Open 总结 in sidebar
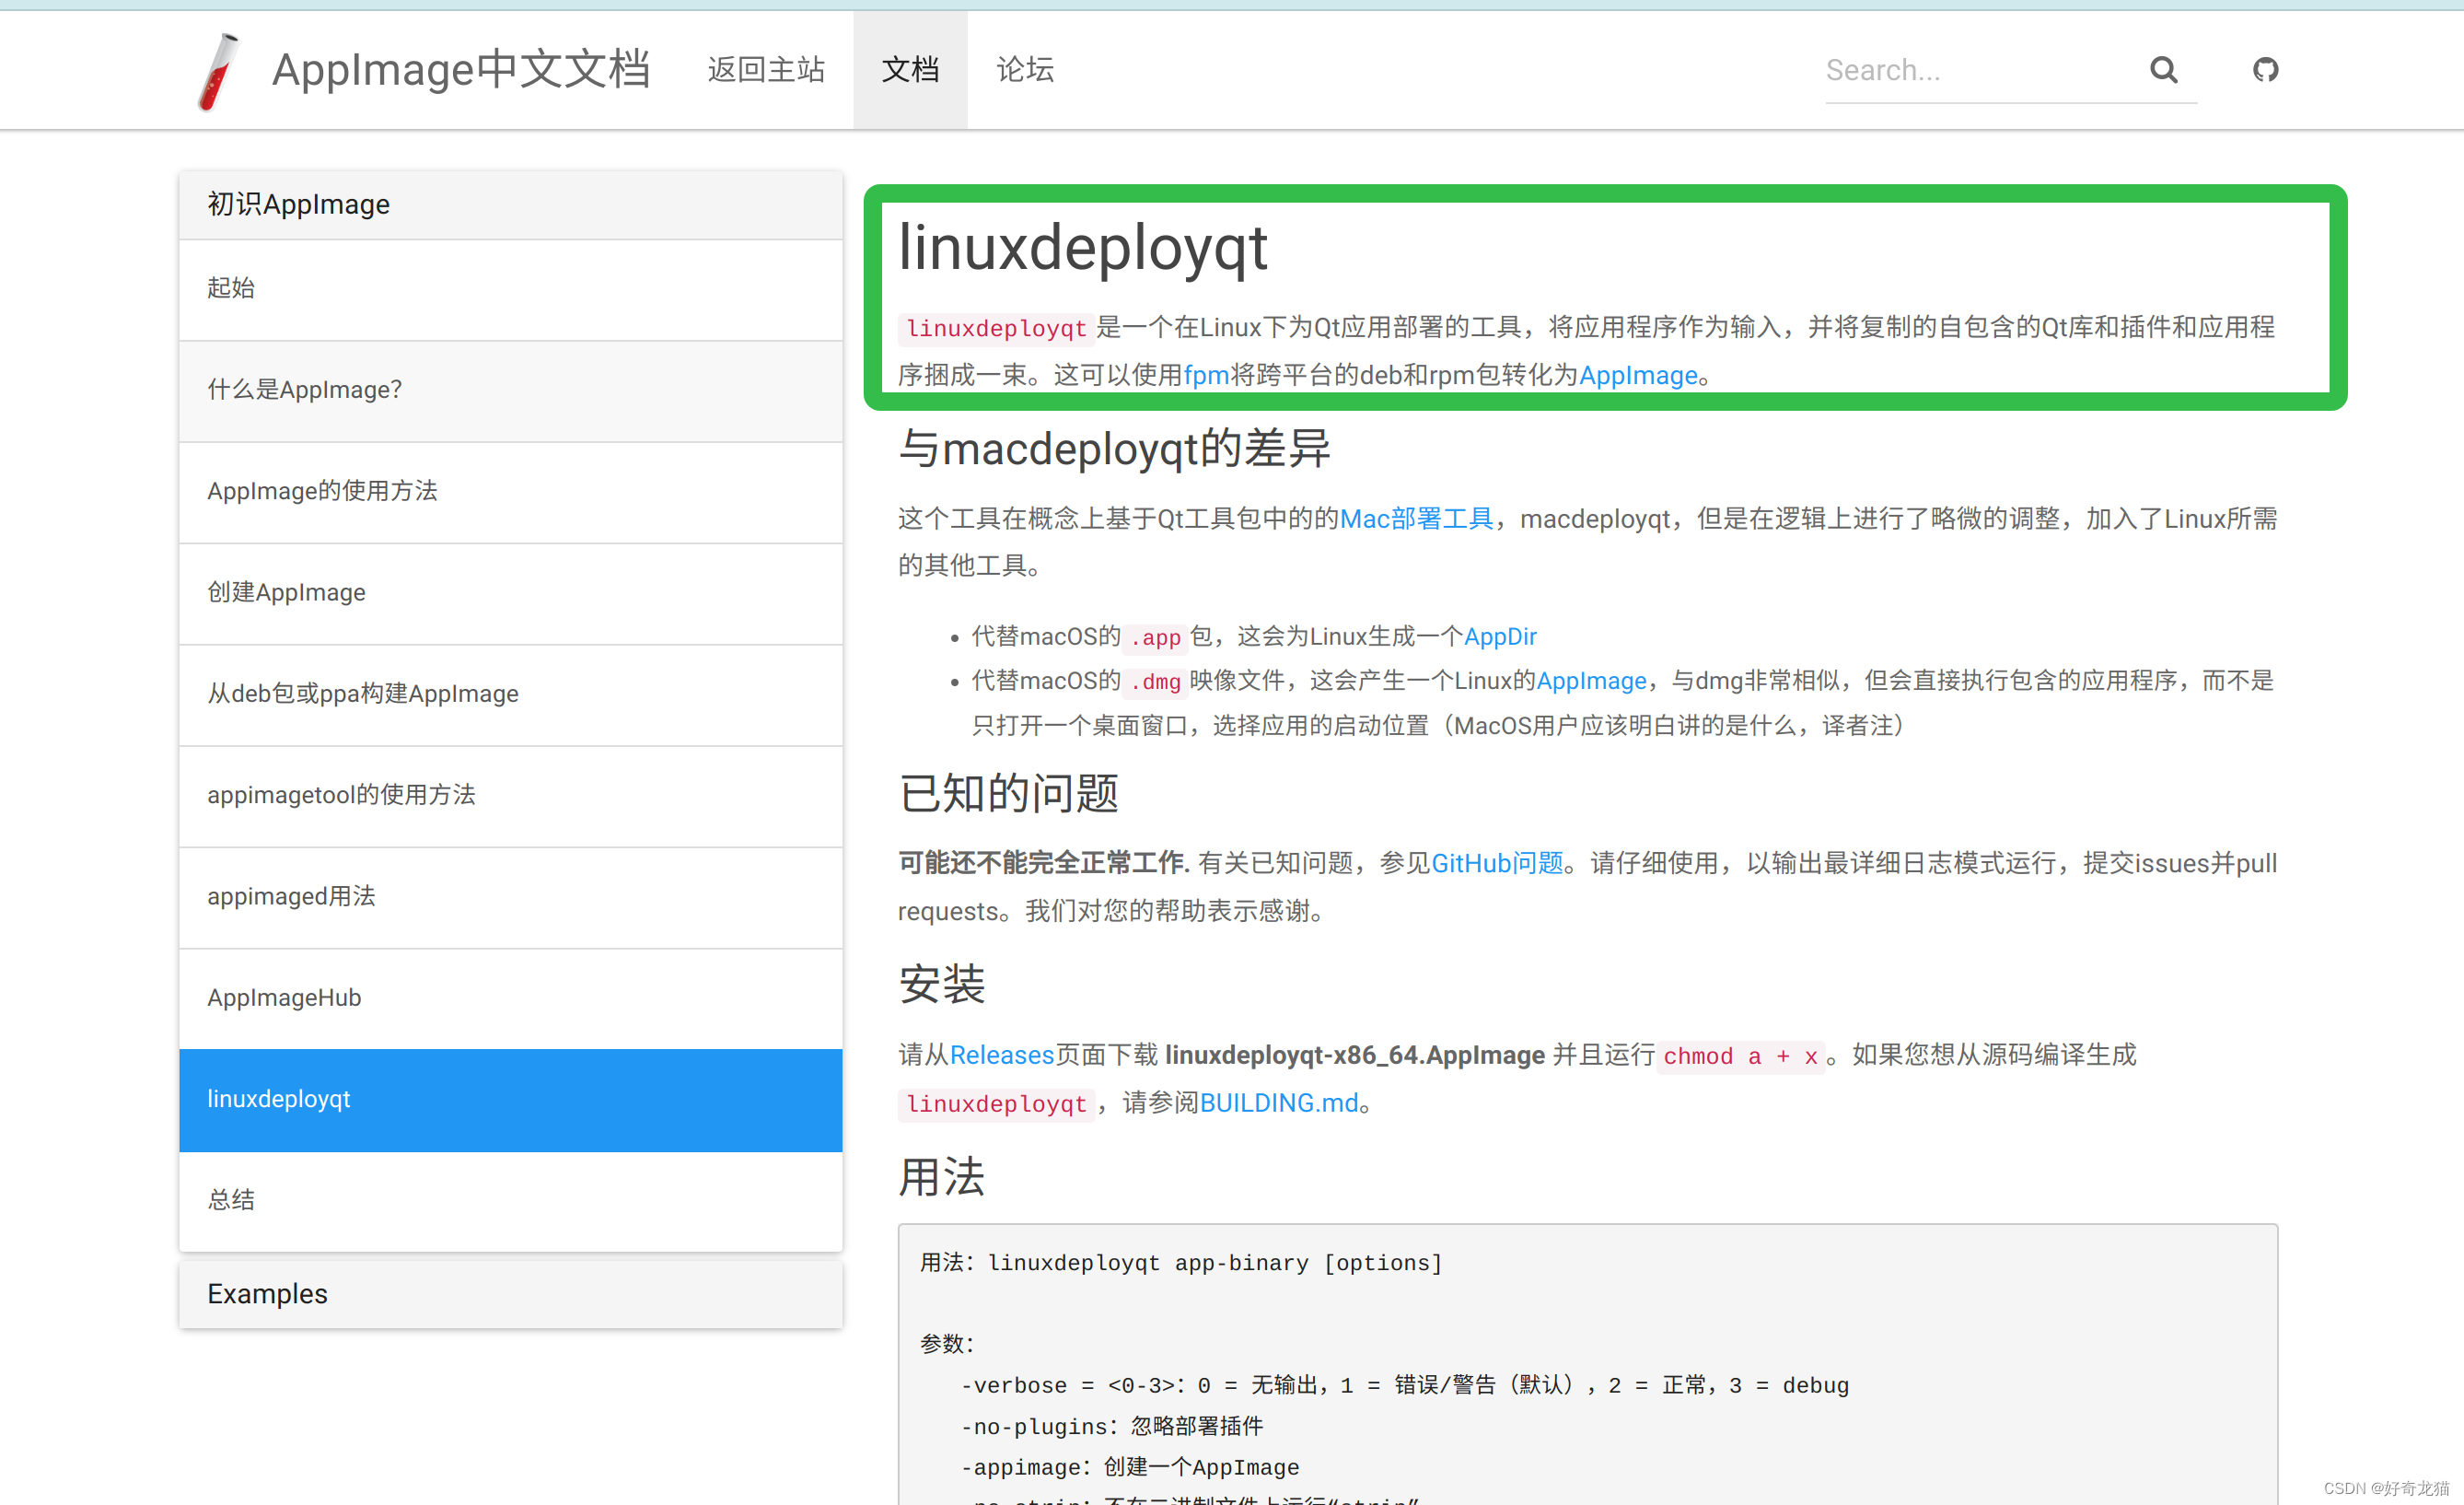The width and height of the screenshot is (2464, 1505). tap(510, 1200)
